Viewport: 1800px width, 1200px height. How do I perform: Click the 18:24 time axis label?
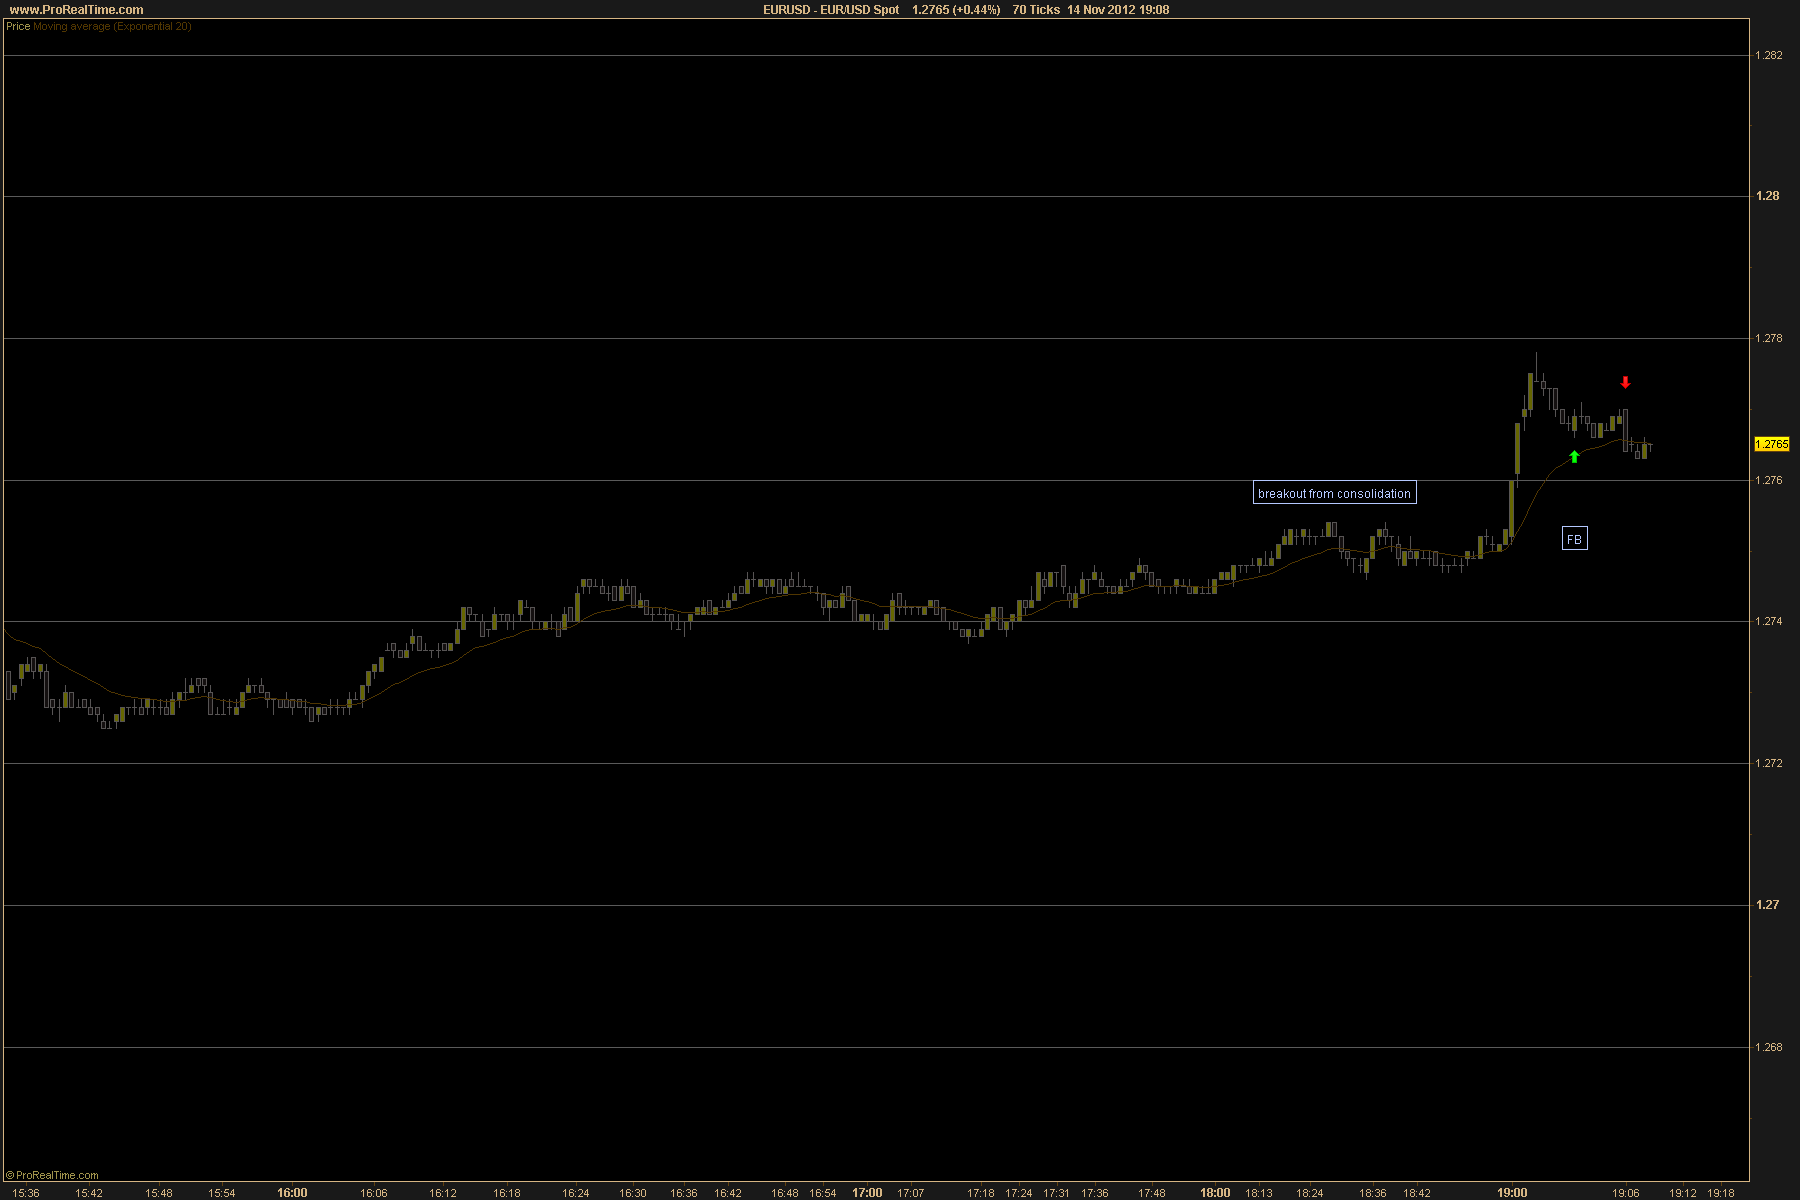point(1310,1193)
